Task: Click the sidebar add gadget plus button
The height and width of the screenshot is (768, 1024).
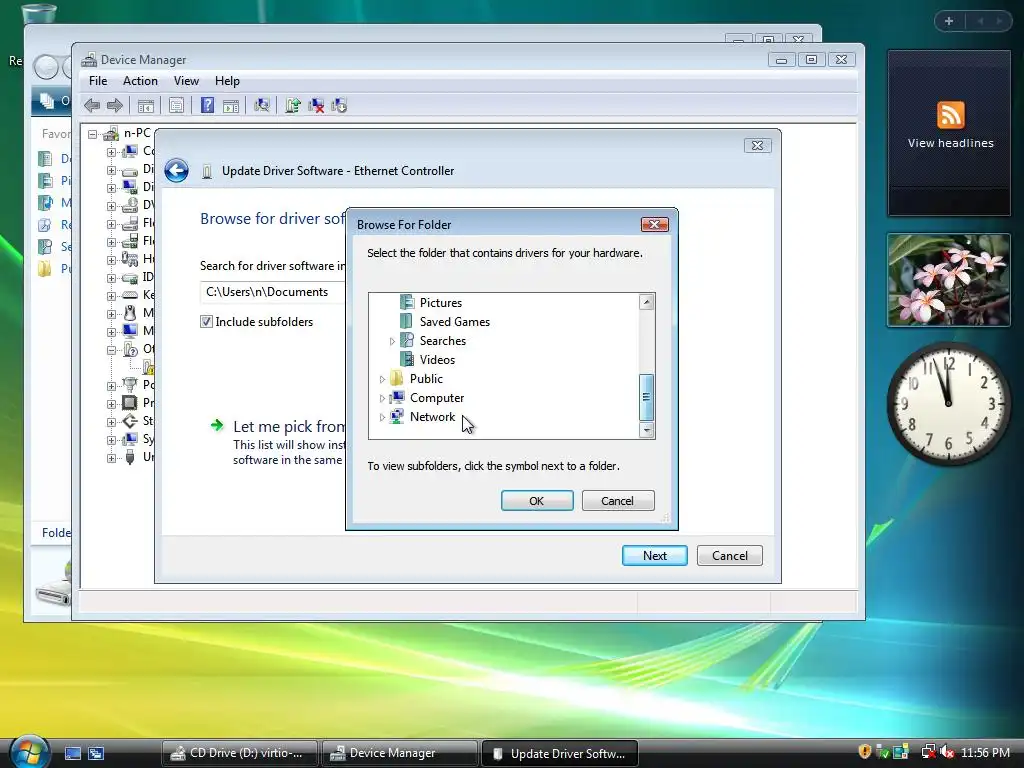Action: 949,21
